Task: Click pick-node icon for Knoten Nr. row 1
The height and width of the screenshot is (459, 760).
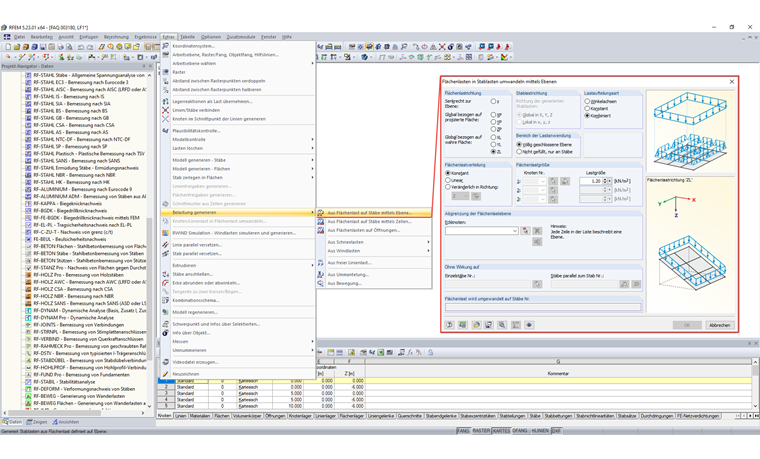Action: coord(553,181)
